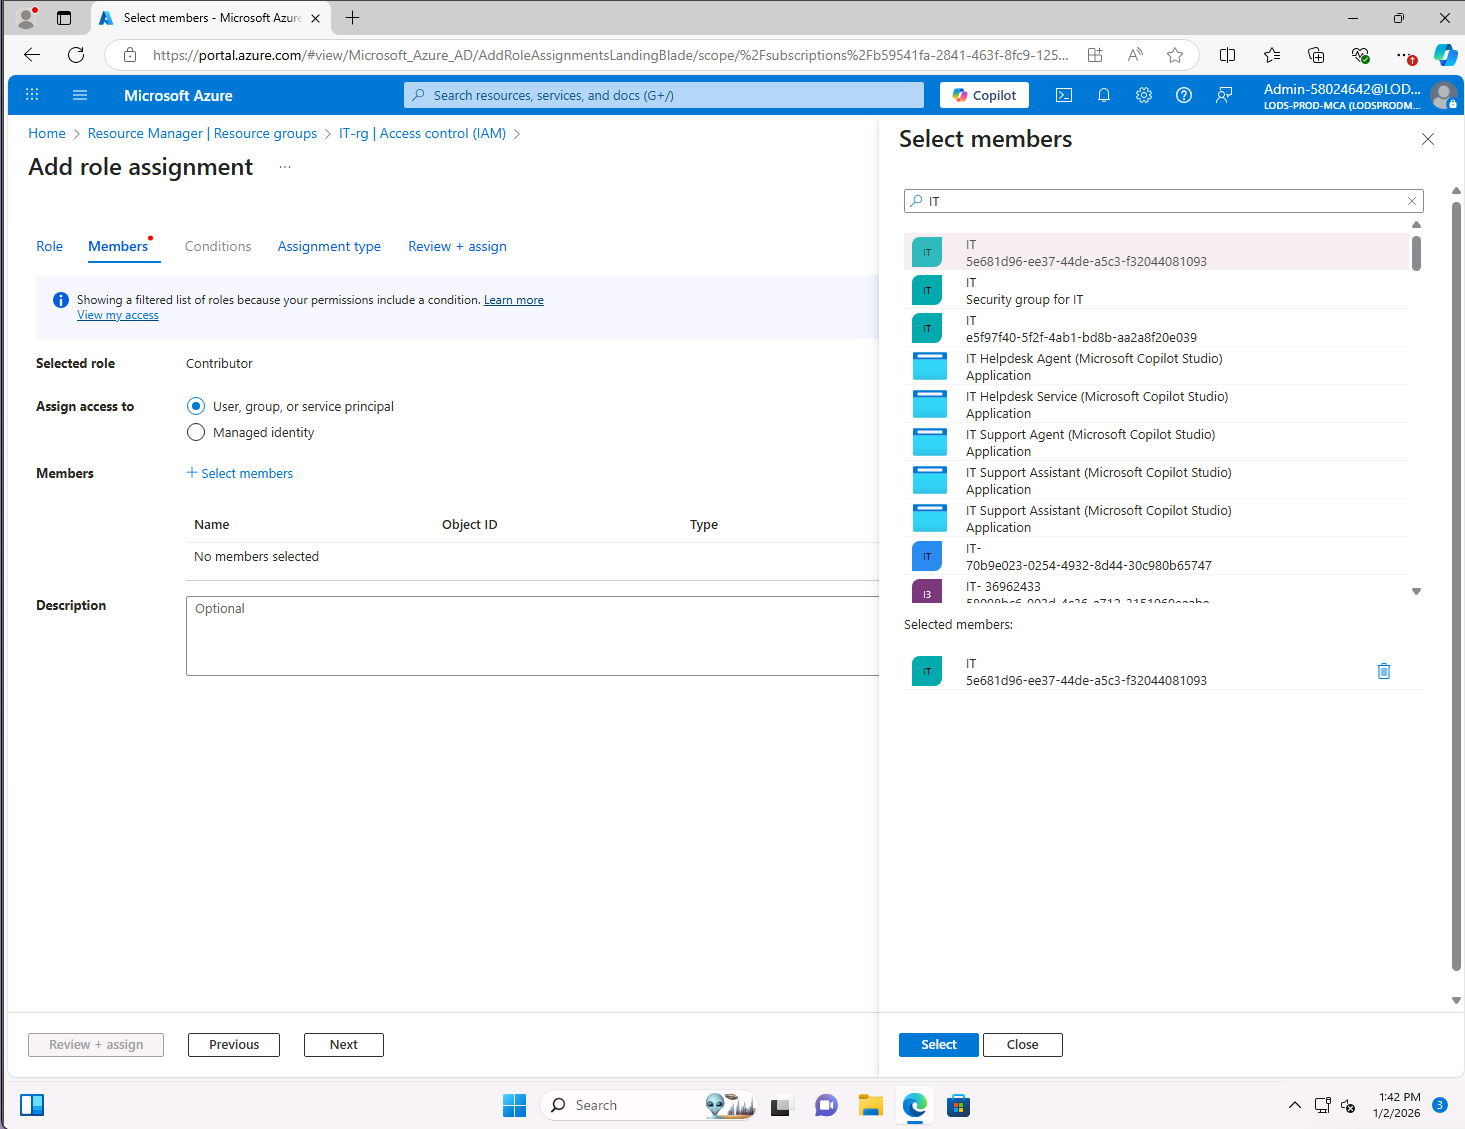The width and height of the screenshot is (1465, 1129).
Task: Open Edge split screen view
Action: [x=1227, y=55]
